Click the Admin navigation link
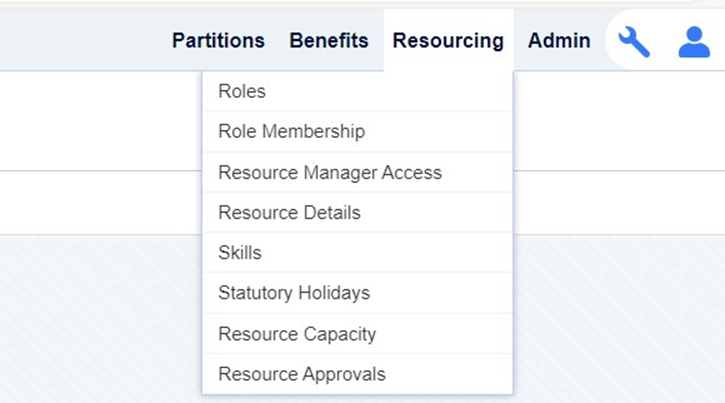Image resolution: width=725 pixels, height=403 pixels. 559,41
